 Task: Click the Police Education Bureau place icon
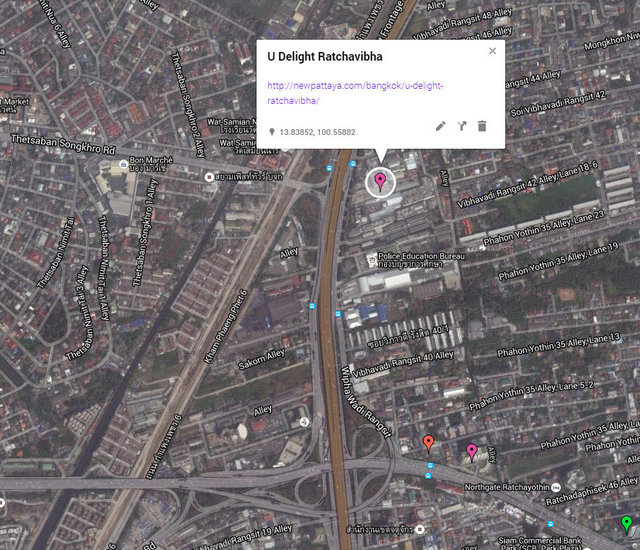371,259
